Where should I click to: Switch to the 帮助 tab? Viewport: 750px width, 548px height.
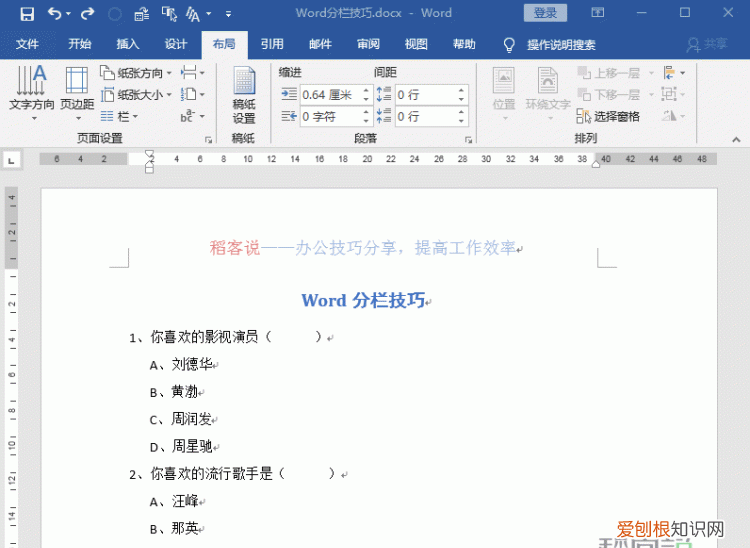coord(464,44)
